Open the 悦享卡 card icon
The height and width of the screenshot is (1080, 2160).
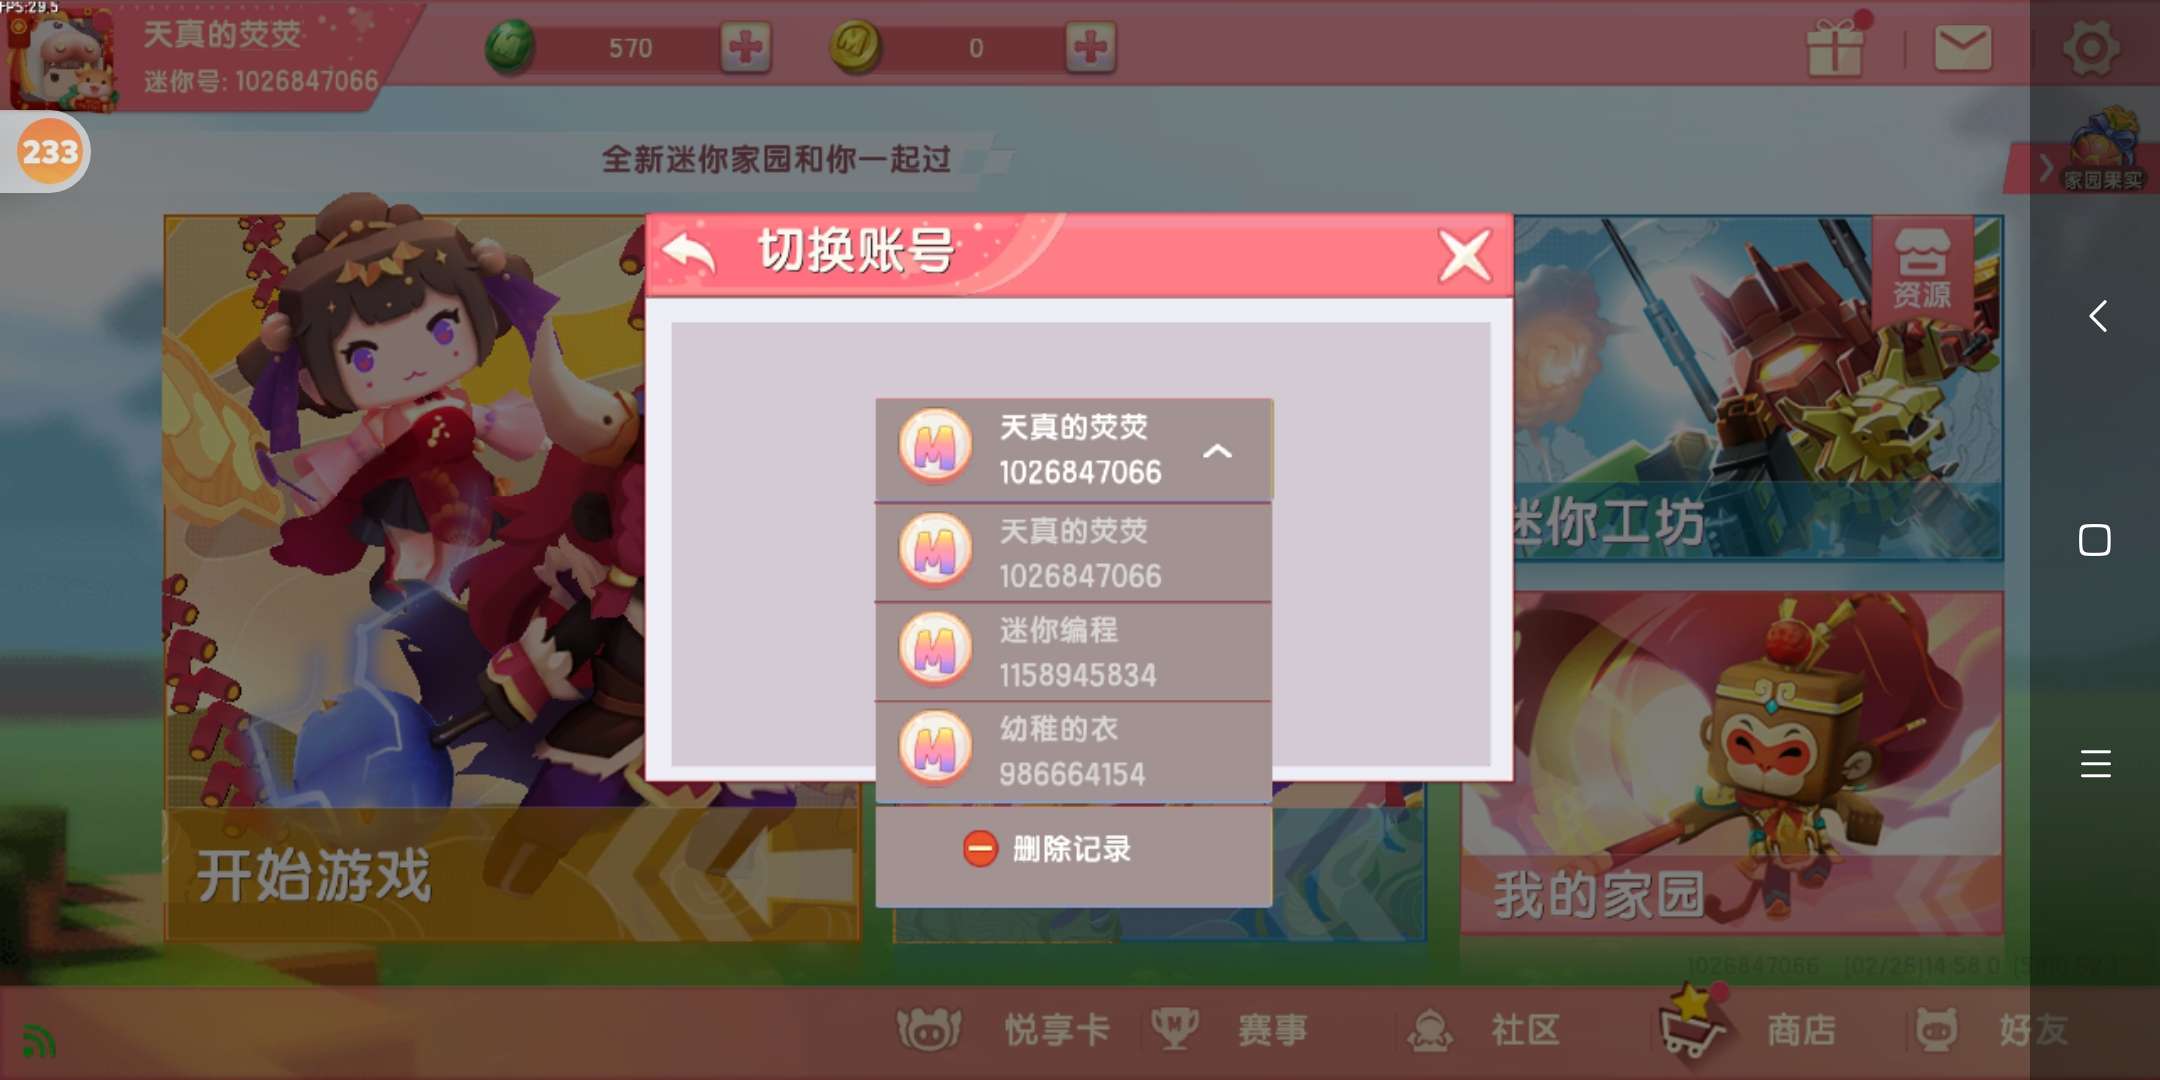coord(929,1029)
